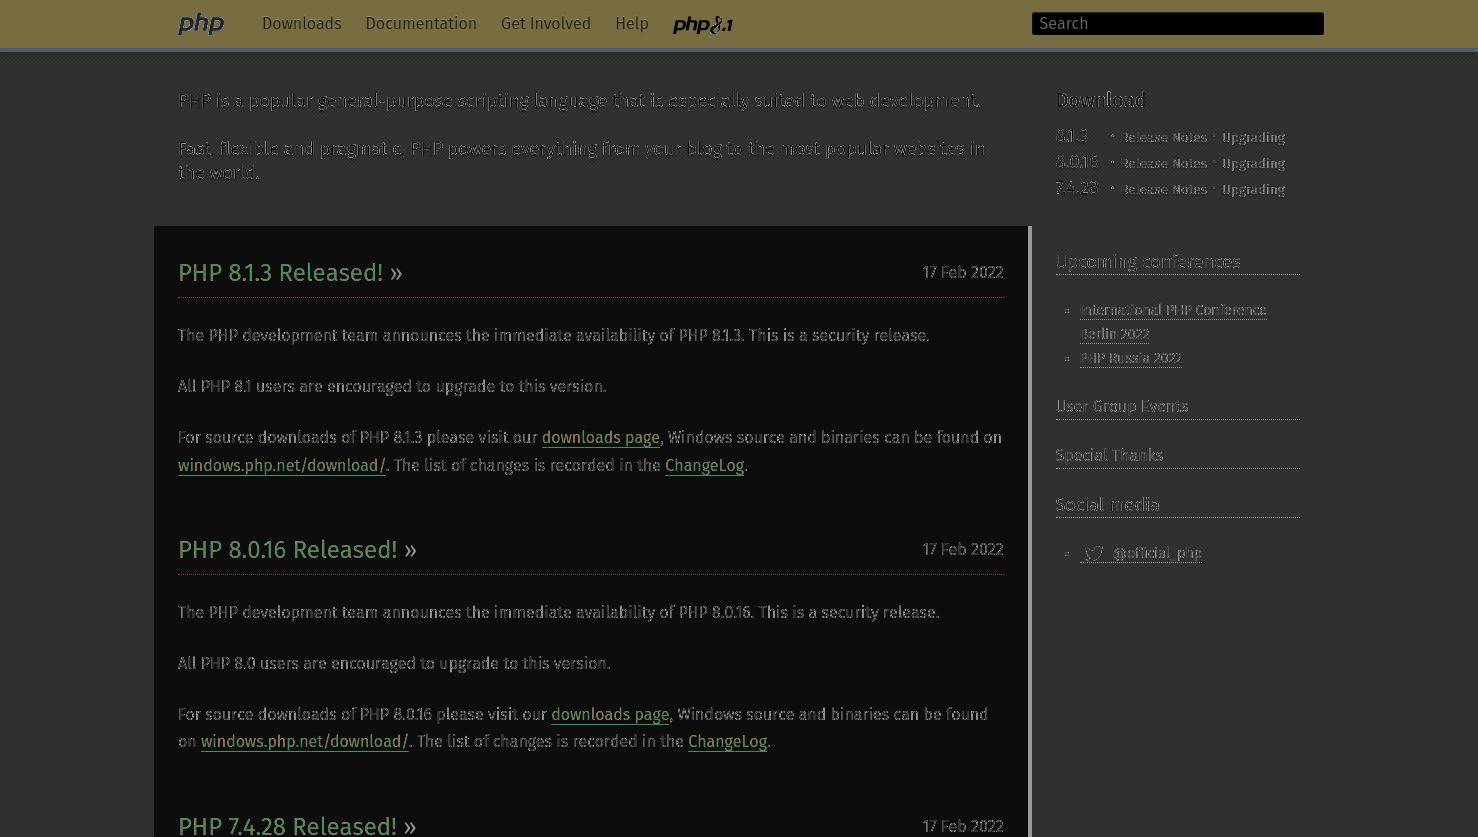Click windows.php.net/download/ link in the 8.1.3 article

tap(281, 465)
